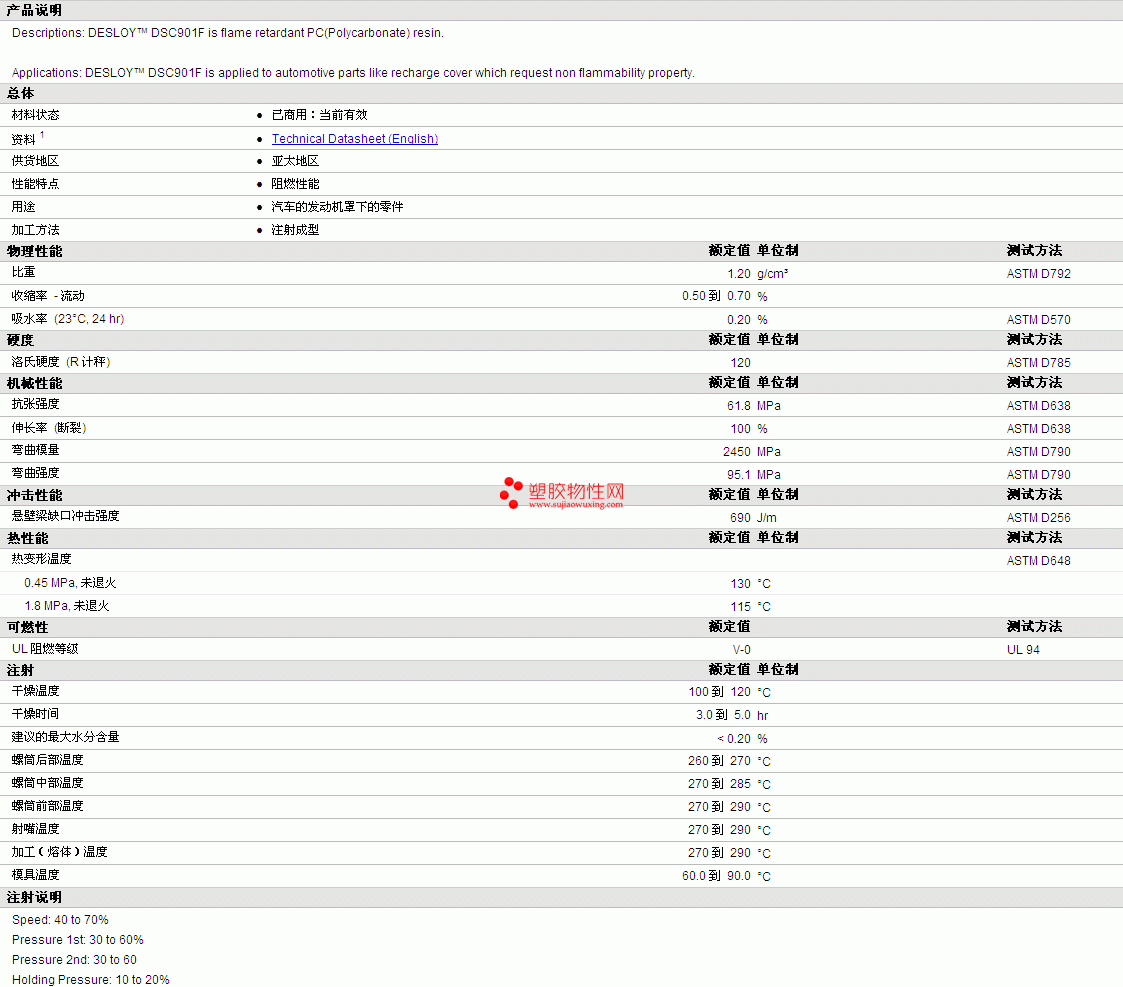Select the 阻燃性能 feature value

point(295,184)
